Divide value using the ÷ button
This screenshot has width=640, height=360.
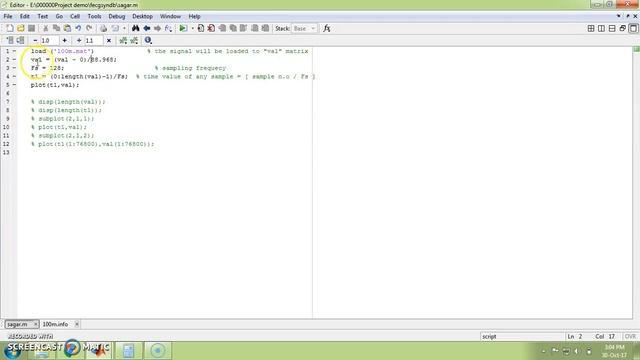coord(79,40)
